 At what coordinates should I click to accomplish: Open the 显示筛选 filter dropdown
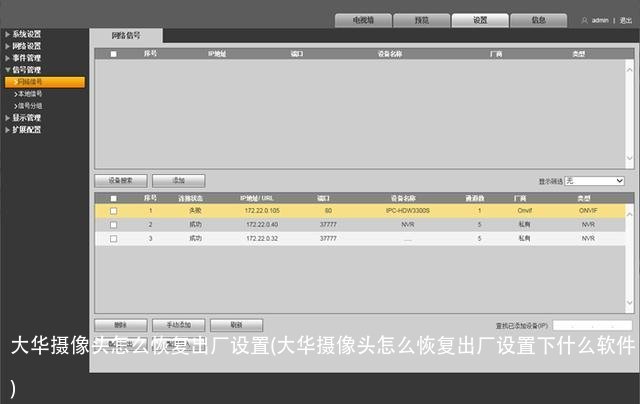[594, 181]
